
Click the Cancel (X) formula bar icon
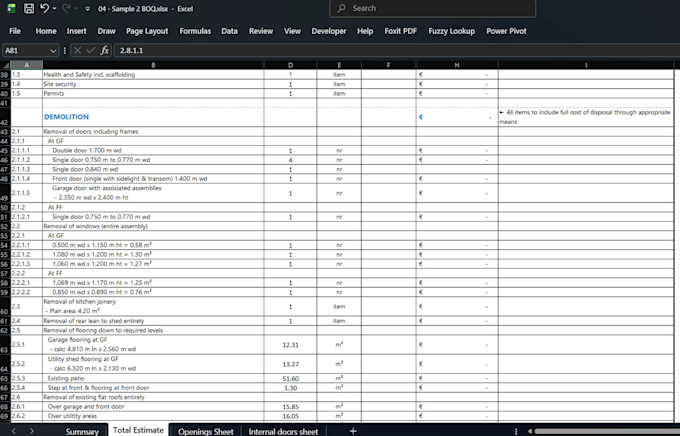coord(77,50)
